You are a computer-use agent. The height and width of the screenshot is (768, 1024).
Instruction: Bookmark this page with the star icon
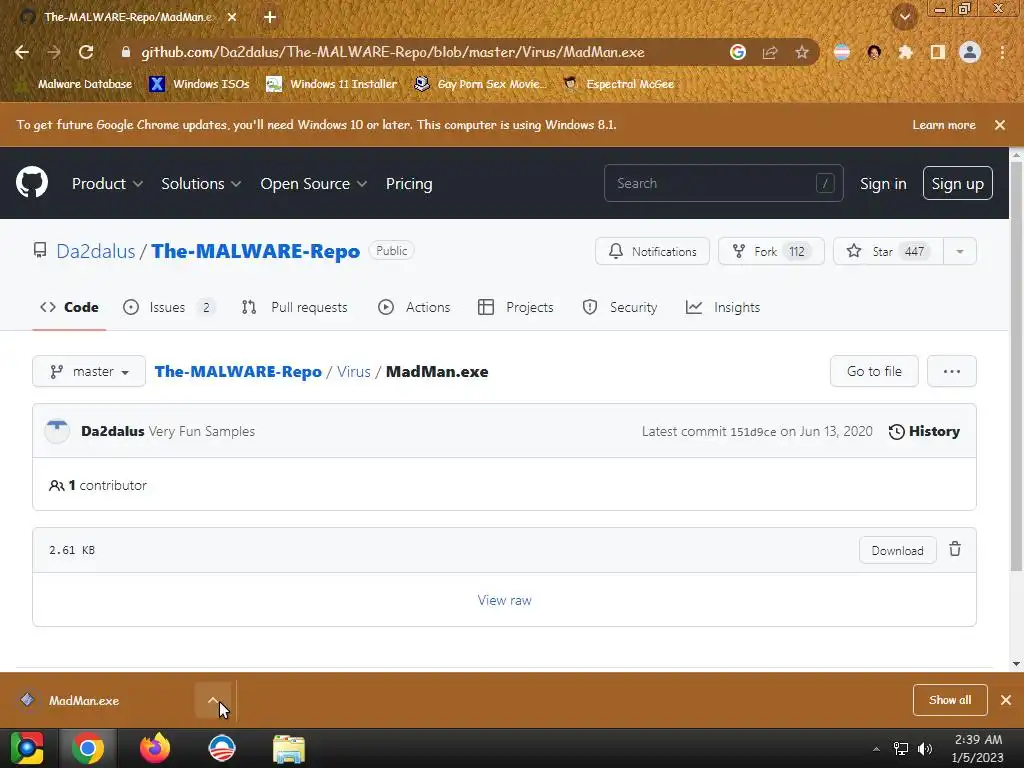[802, 52]
